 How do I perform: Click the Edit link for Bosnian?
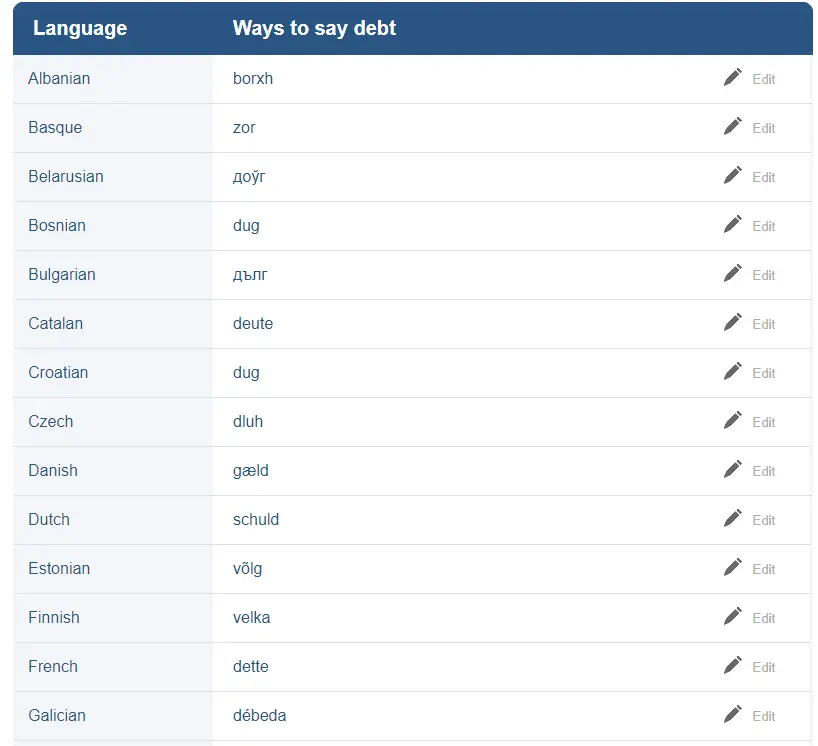click(x=763, y=226)
